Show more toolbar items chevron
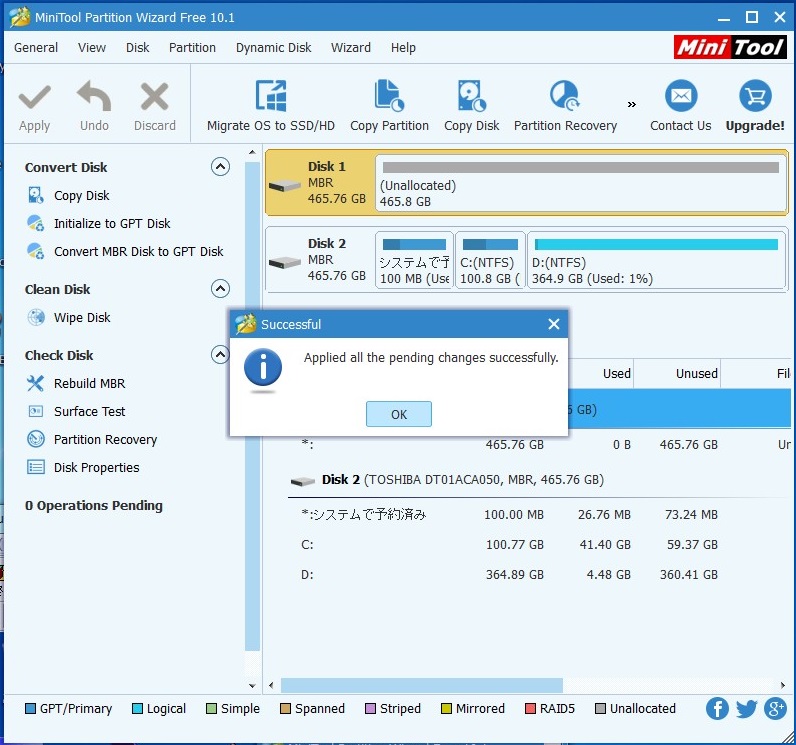The height and width of the screenshot is (745, 796). coord(632,105)
